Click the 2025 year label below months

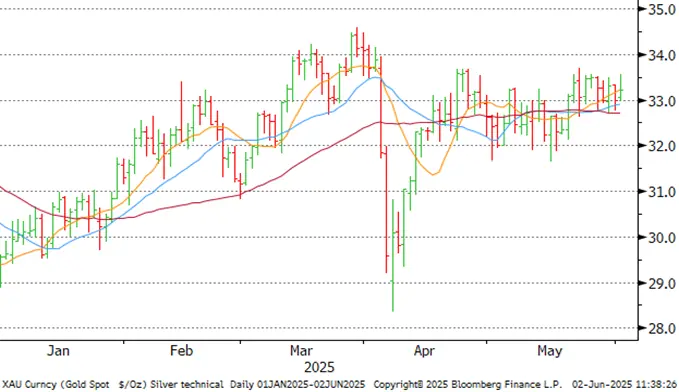(x=319, y=367)
